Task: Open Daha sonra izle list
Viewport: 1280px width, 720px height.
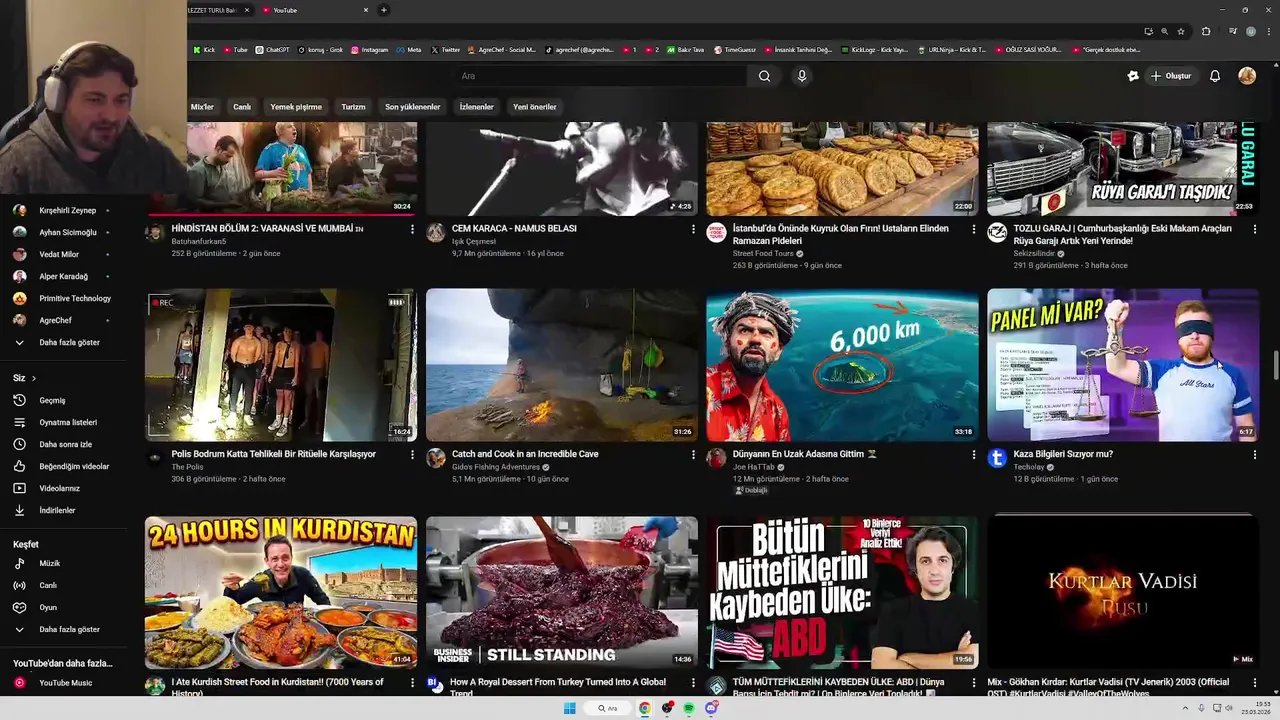Action: [x=64, y=444]
